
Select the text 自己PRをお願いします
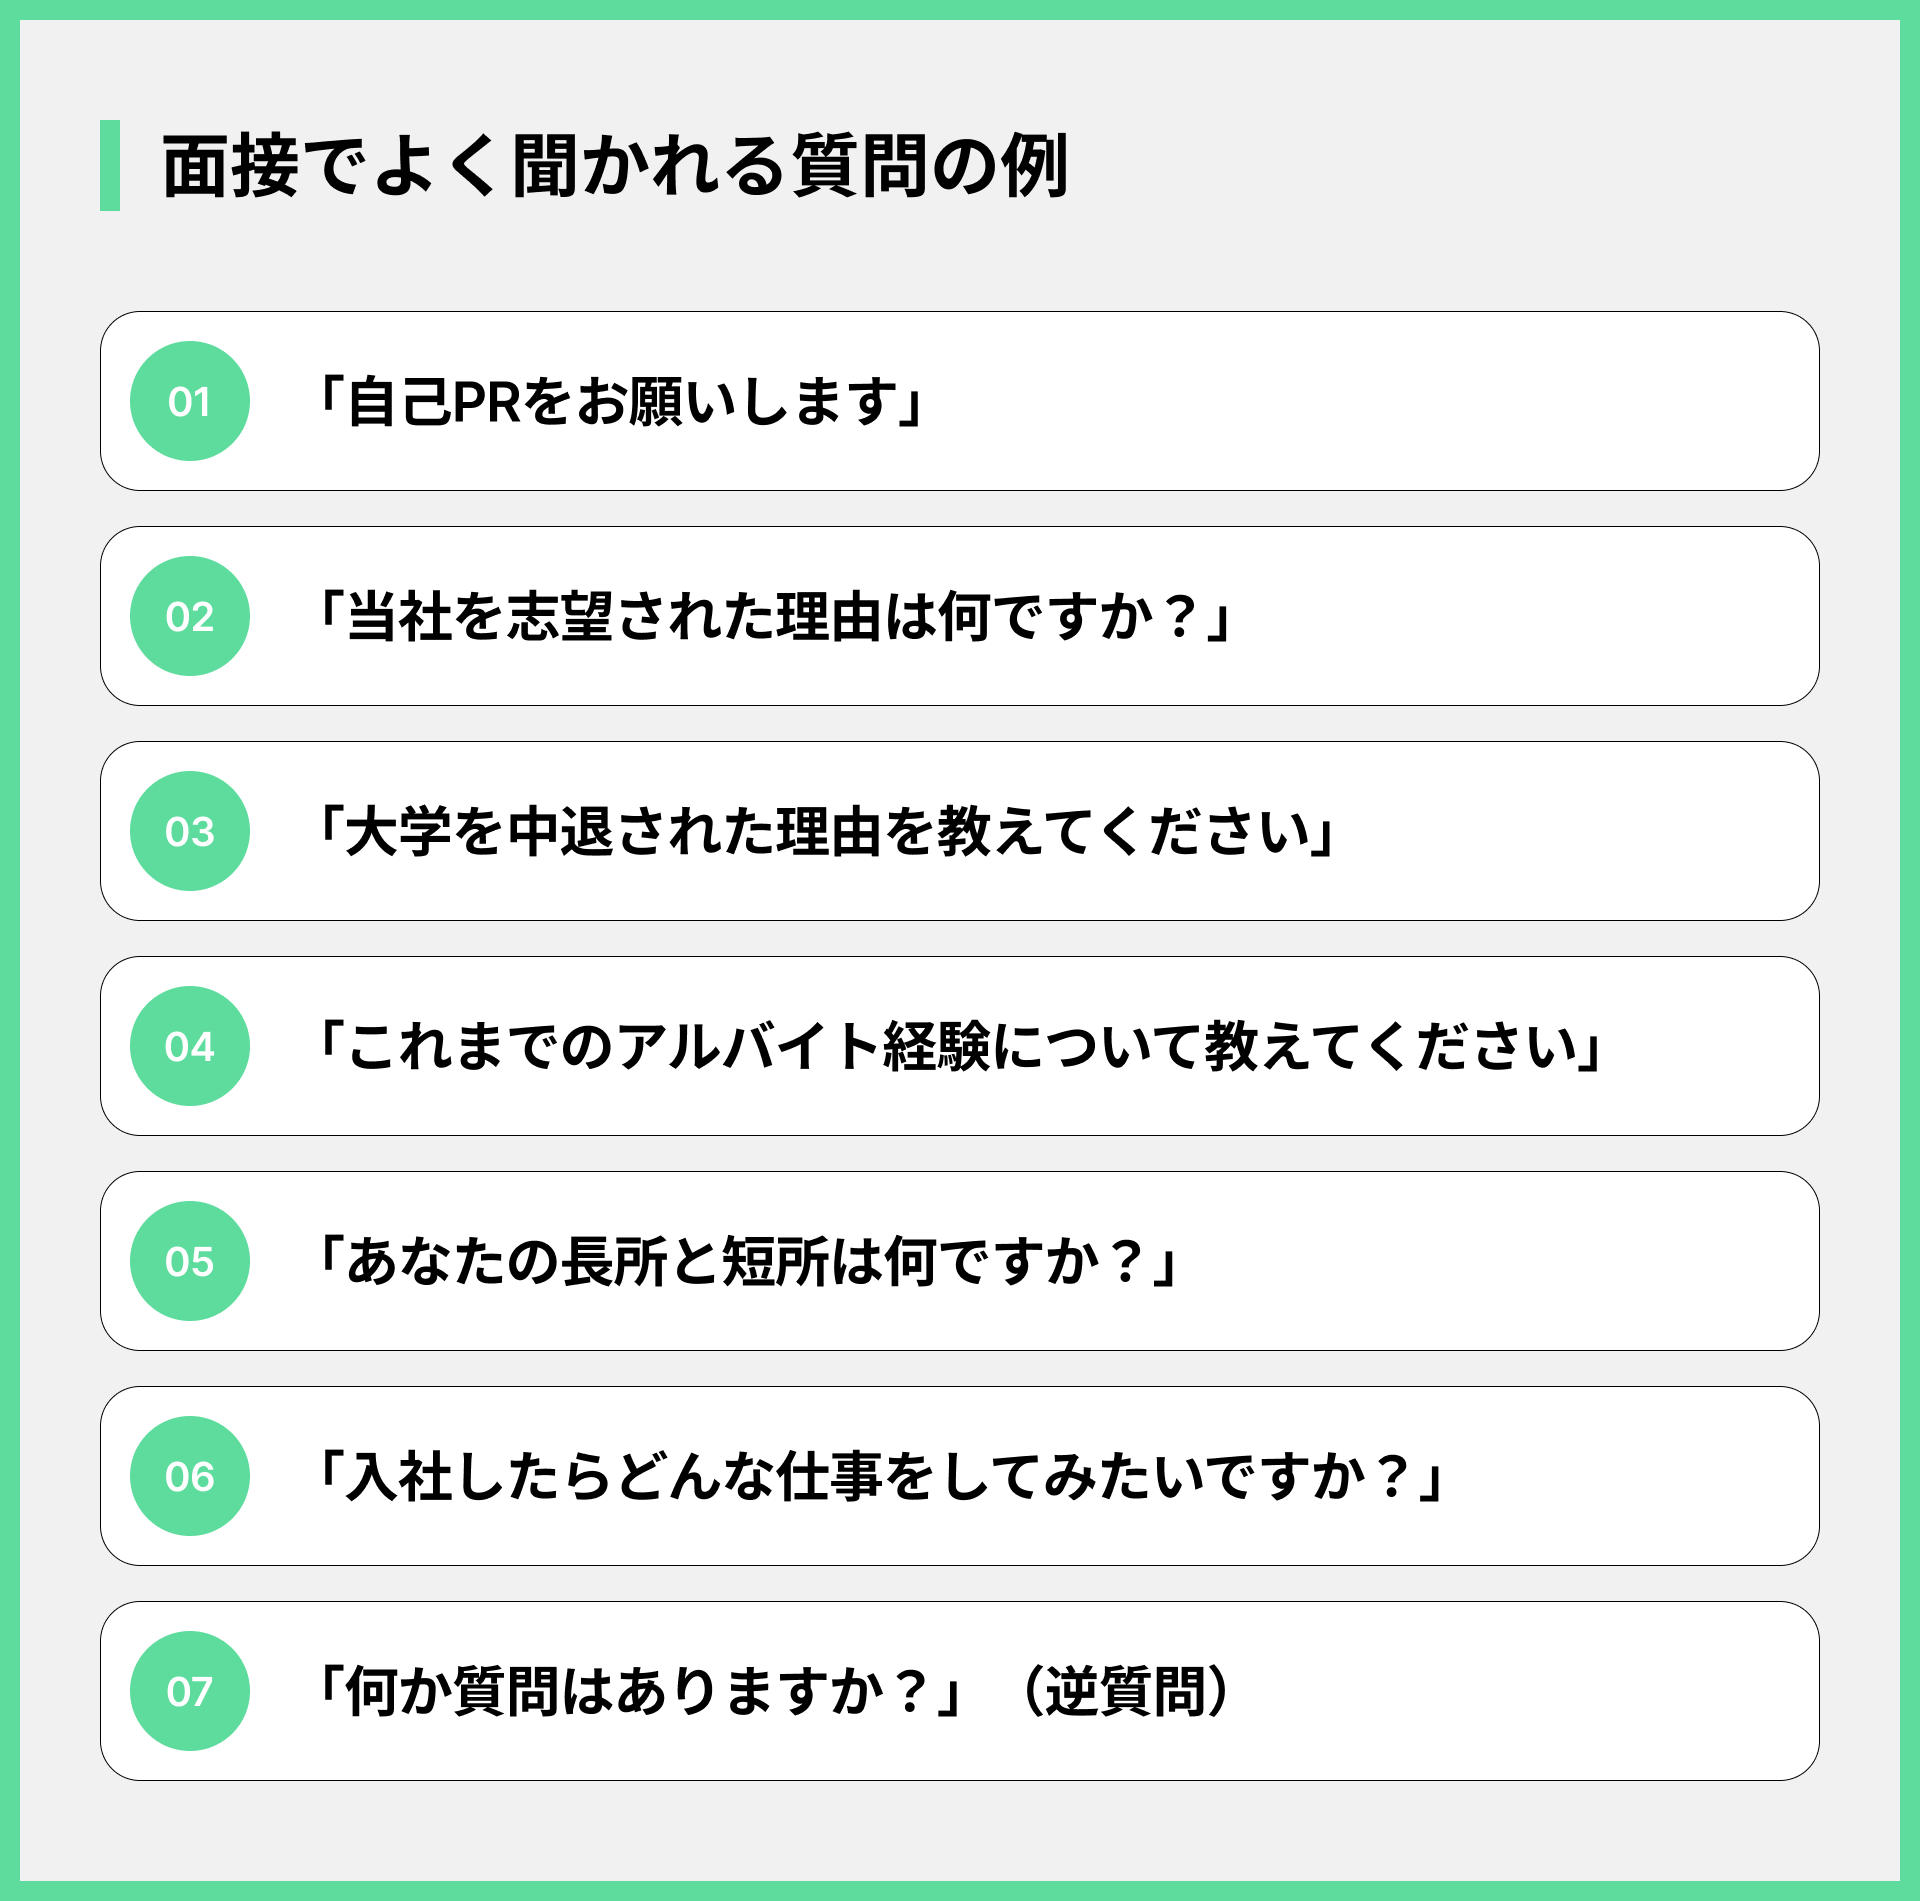tap(621, 402)
